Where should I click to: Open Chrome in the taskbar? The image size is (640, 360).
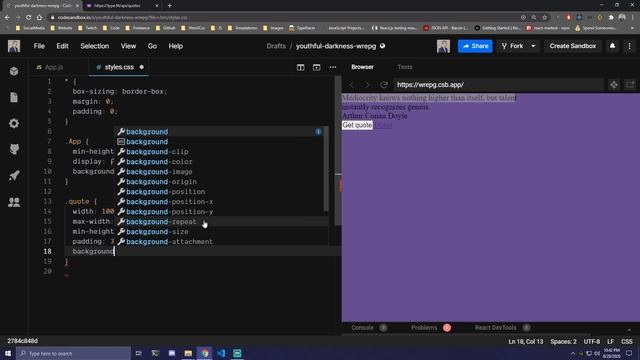(x=204, y=353)
